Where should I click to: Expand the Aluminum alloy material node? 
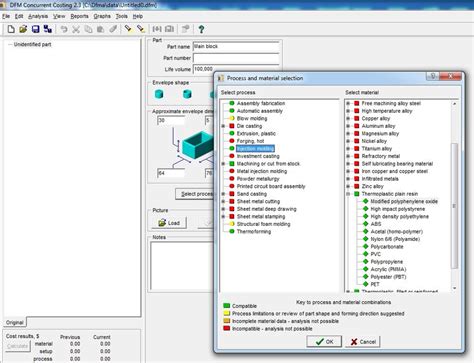[348, 126]
